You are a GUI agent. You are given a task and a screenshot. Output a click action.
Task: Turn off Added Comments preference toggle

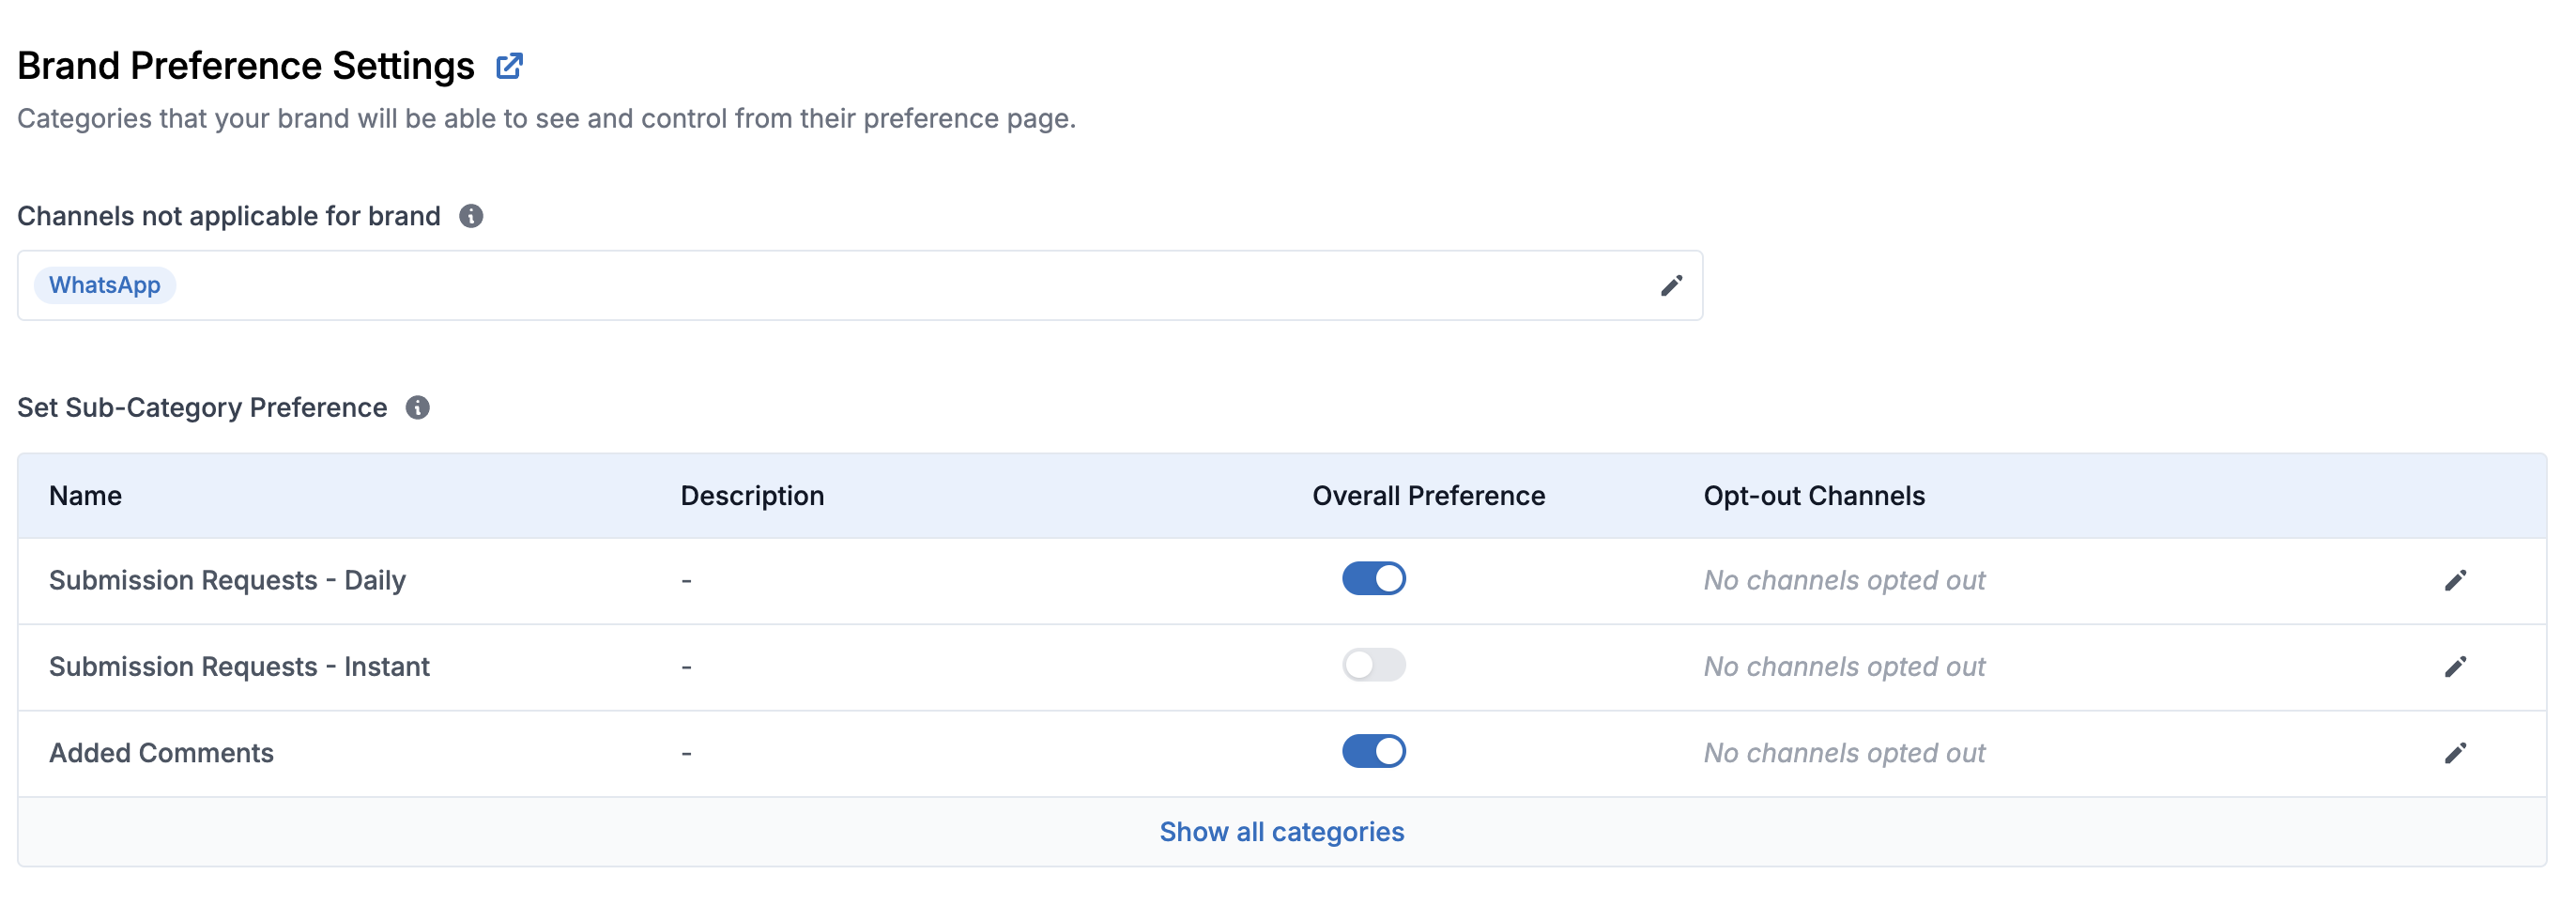click(1373, 751)
